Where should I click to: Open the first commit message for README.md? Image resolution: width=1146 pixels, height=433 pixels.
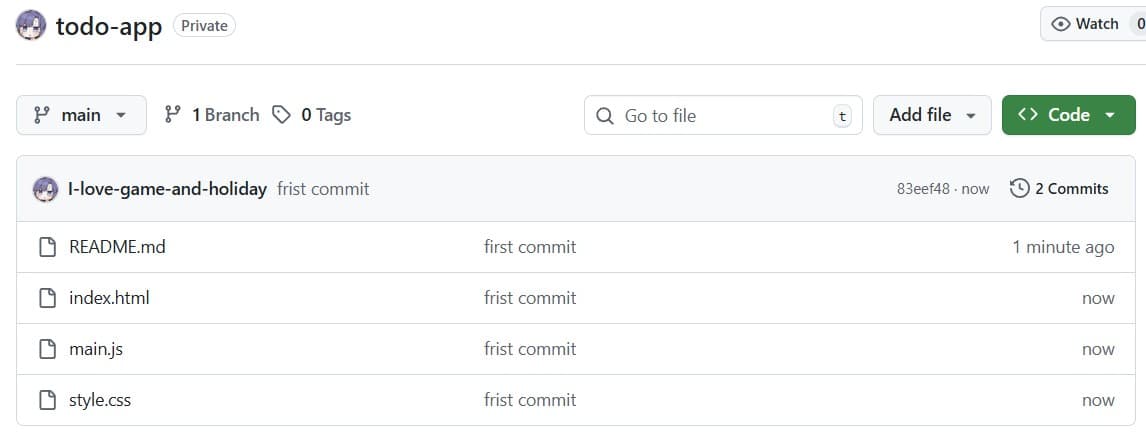pyautogui.click(x=530, y=247)
